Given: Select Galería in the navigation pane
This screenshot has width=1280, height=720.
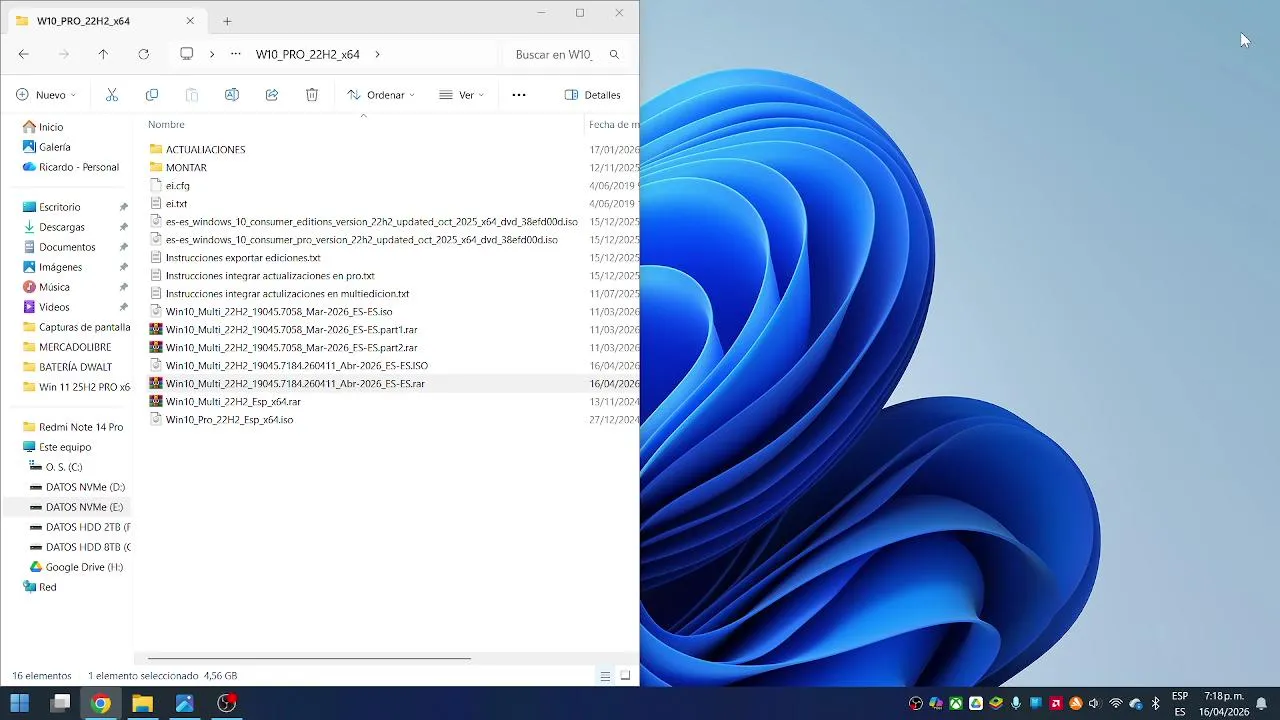Looking at the screenshot, I should tap(55, 147).
